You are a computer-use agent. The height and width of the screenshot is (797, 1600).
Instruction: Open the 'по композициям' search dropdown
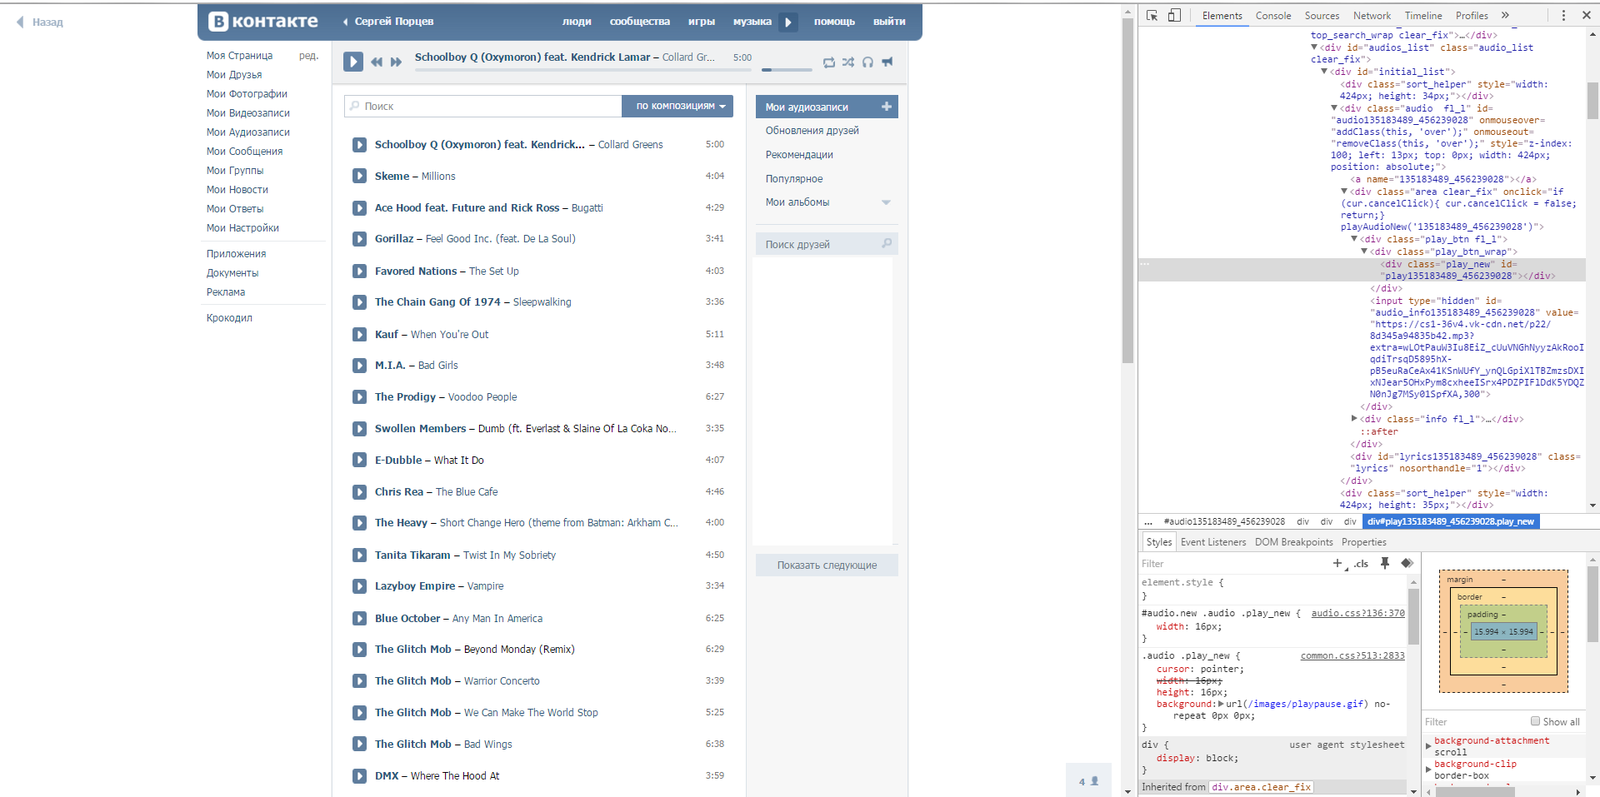pyautogui.click(x=680, y=106)
